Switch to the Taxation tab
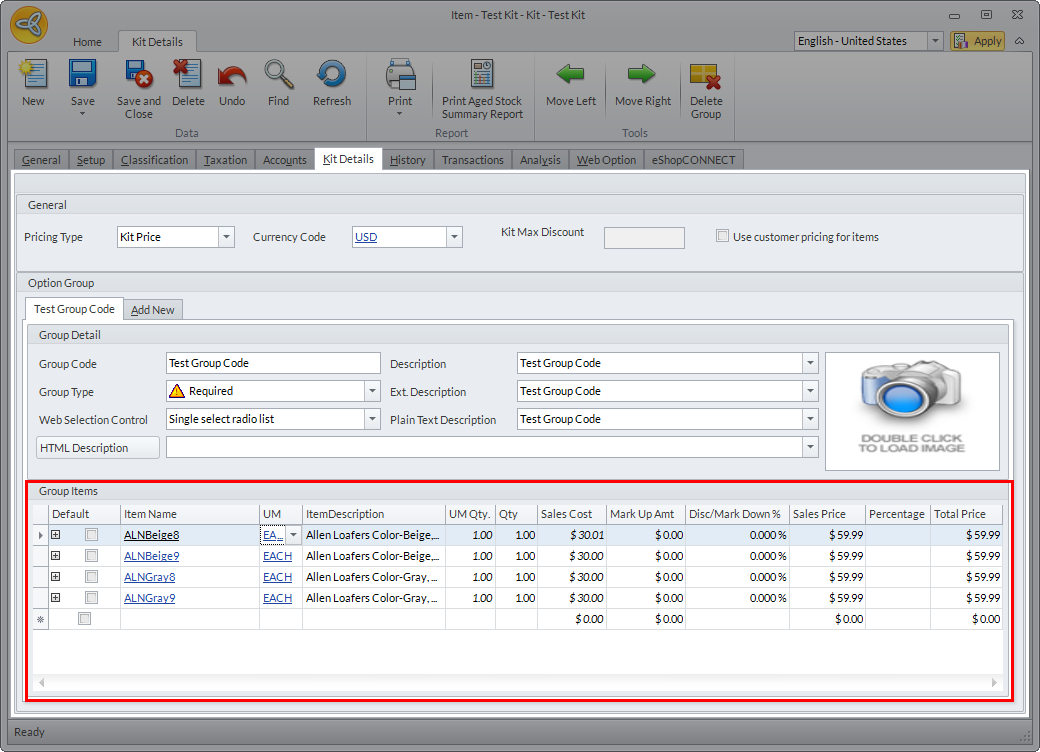The image size is (1040, 752). (226, 160)
